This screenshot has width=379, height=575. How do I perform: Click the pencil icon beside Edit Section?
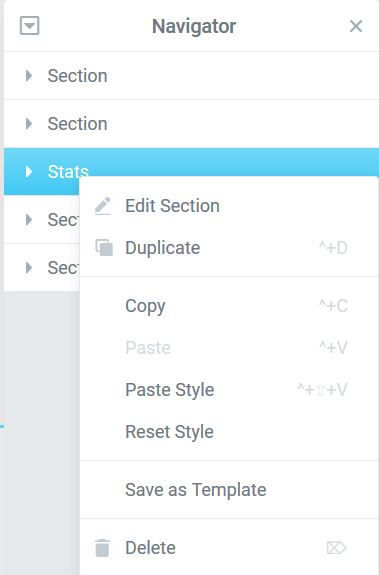tap(103, 206)
